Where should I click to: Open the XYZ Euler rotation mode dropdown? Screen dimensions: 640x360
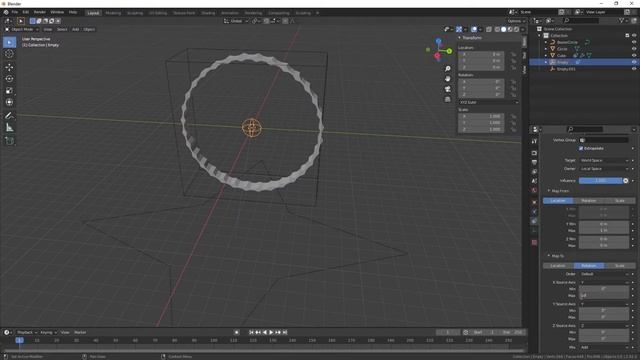click(x=488, y=102)
